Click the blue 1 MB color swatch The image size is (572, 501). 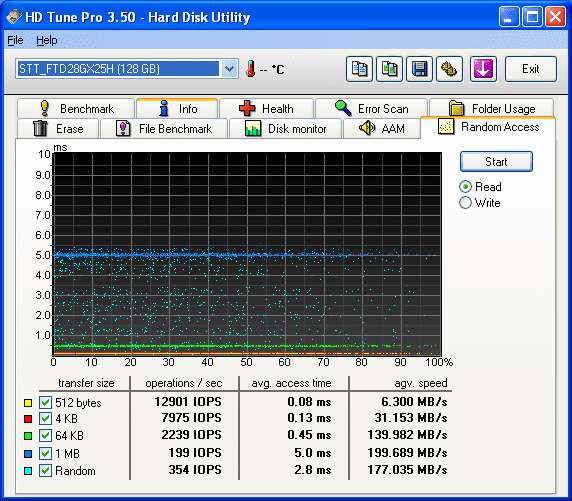(x=28, y=454)
